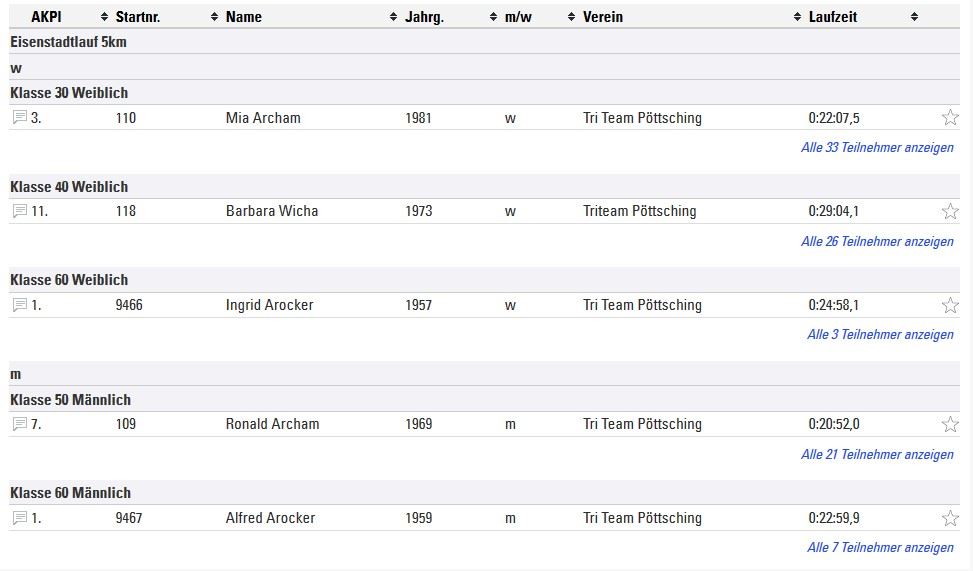Screen dimensions: 973x571
Task: Click 'Alle 7 Teilnehmer anzeigen' link
Action: (x=880, y=547)
